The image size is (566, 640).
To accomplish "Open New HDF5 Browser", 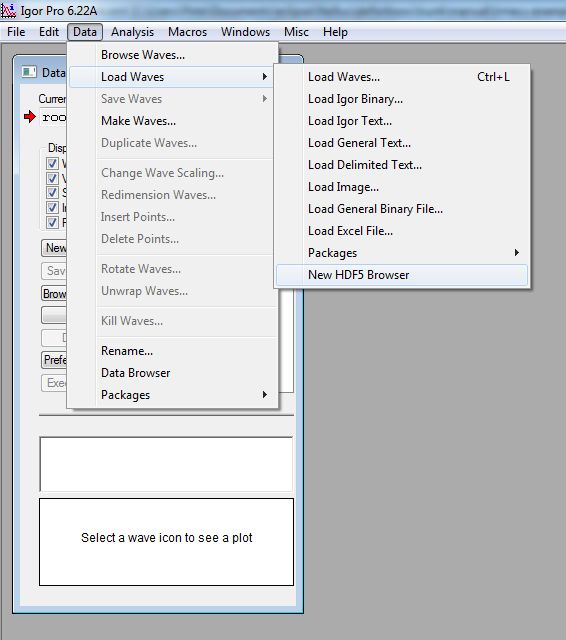I will [402, 275].
